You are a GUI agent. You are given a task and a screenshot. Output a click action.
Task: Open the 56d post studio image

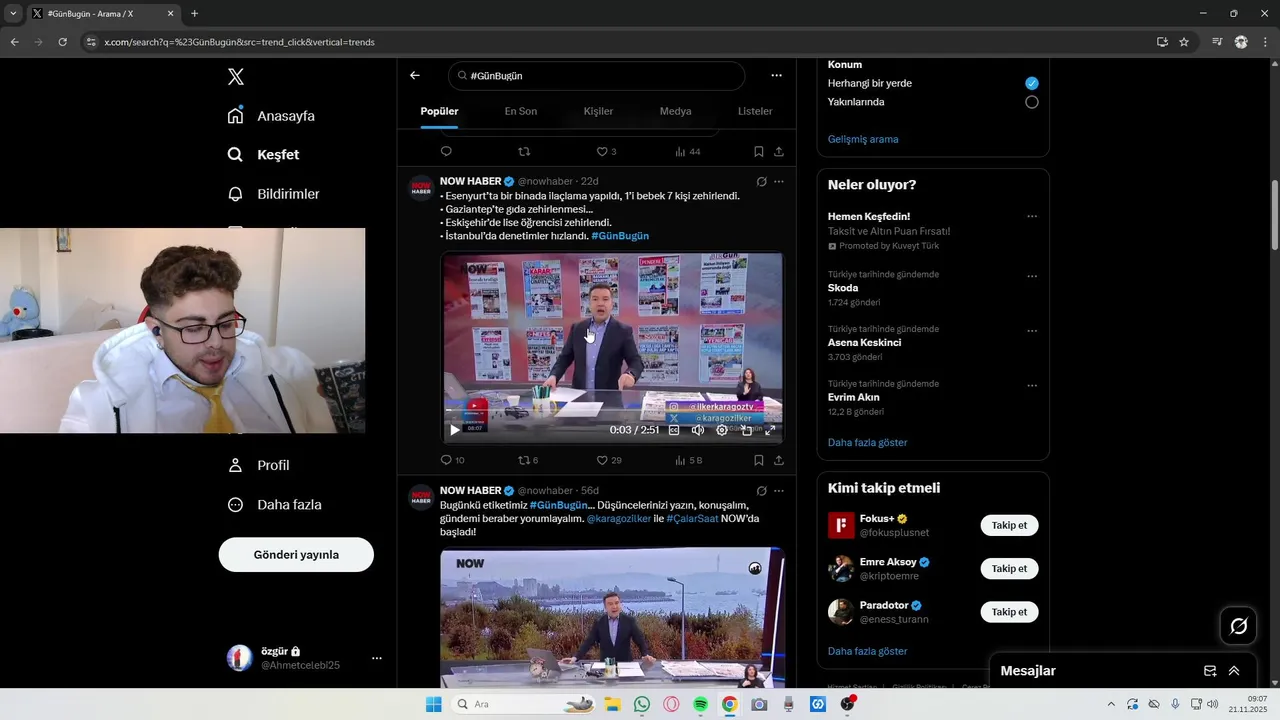[612, 617]
